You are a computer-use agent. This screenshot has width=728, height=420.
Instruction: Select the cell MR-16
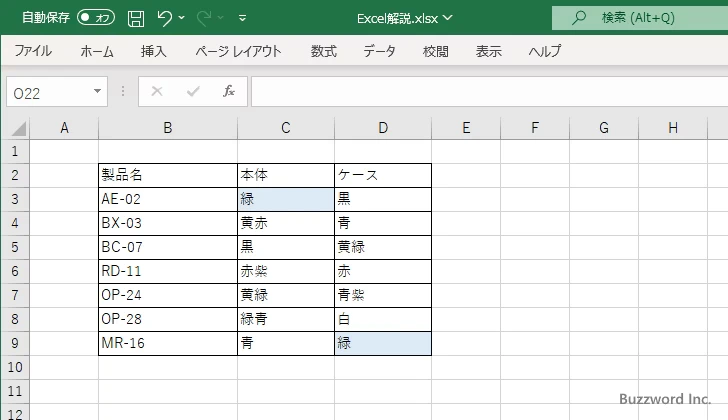point(168,343)
